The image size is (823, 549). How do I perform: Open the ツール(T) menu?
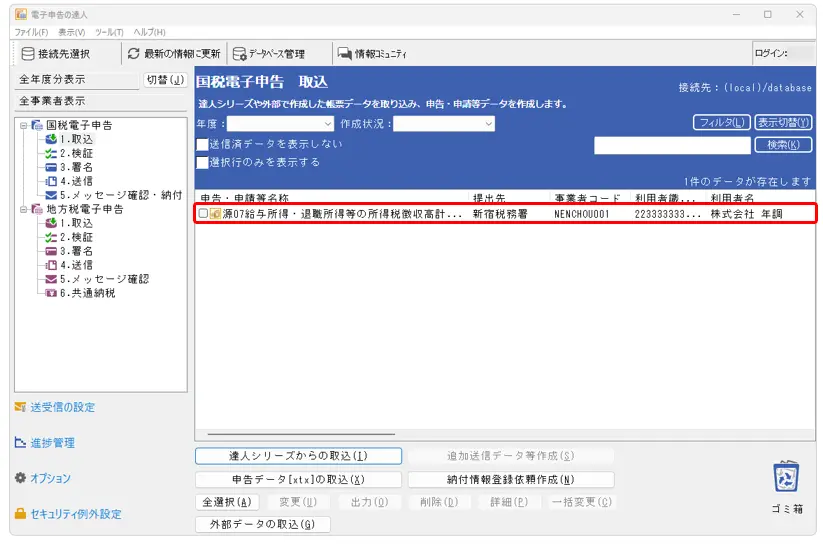110,32
